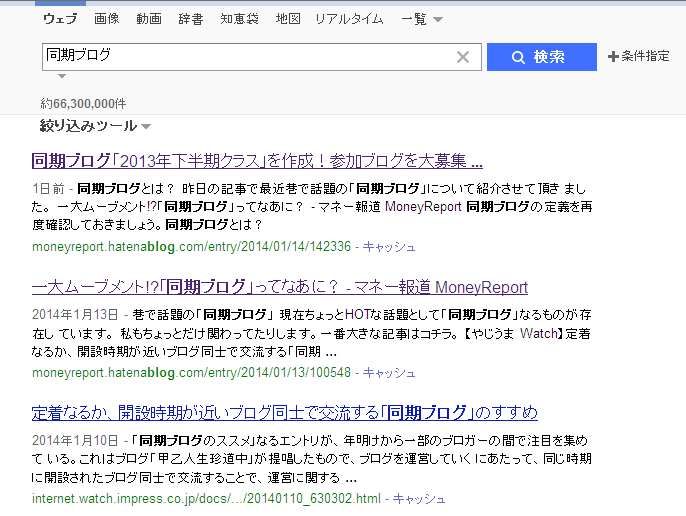
Task: Open キャッシュ link for internet.watch.impress.co.jp result
Action: coord(419,498)
